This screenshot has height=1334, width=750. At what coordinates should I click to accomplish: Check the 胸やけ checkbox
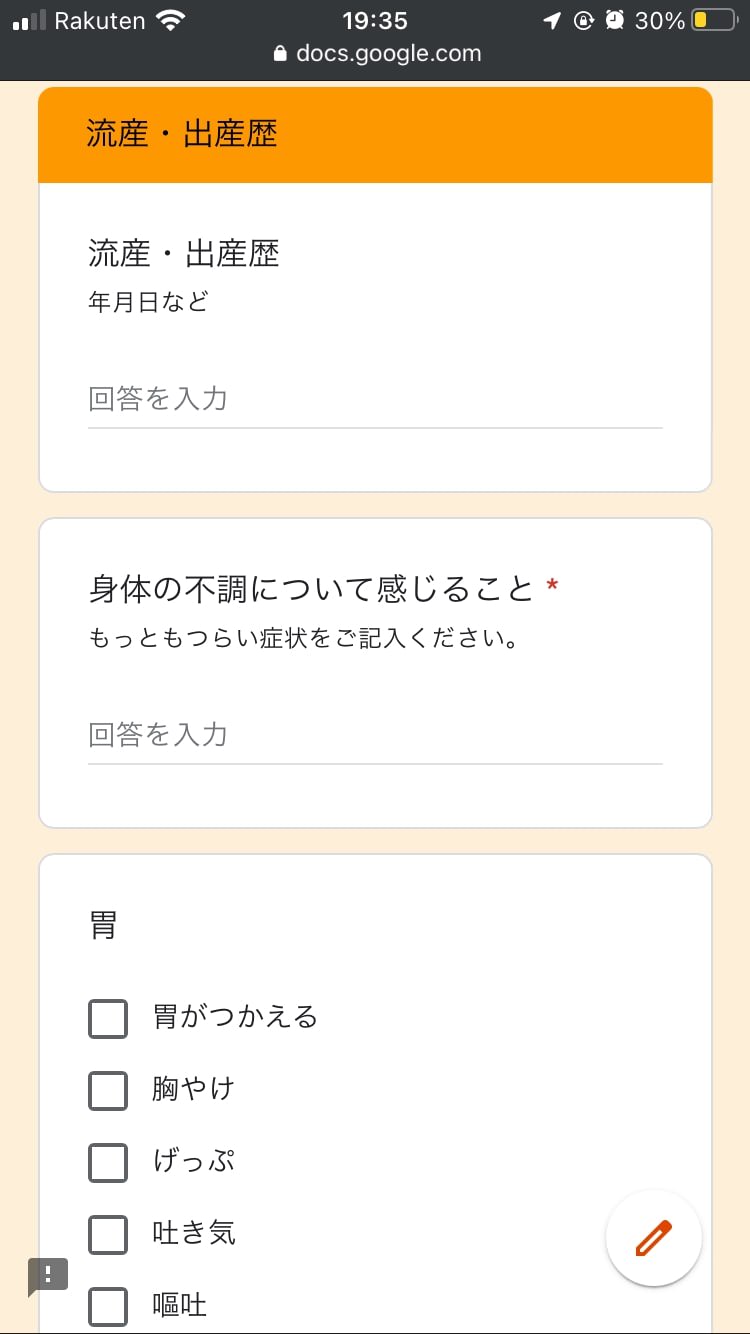(x=108, y=1090)
